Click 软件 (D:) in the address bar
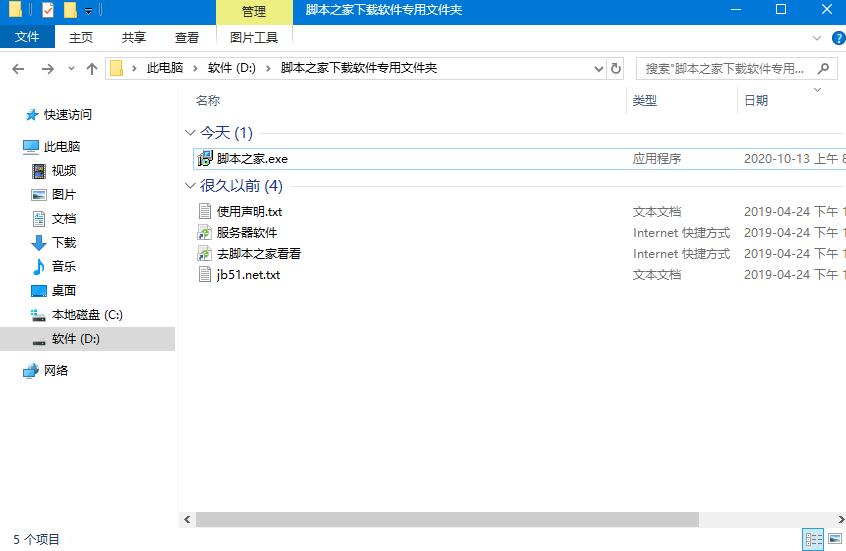The height and width of the screenshot is (551, 846). tap(231, 68)
